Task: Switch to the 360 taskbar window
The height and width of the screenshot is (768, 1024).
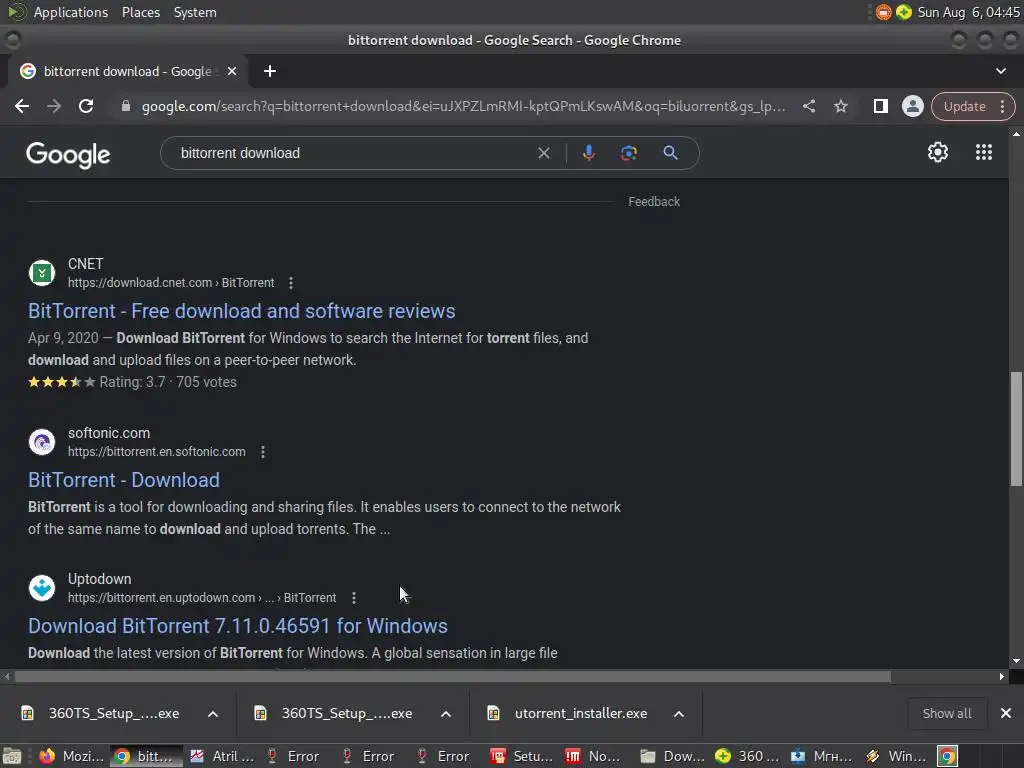Action: (x=748, y=756)
